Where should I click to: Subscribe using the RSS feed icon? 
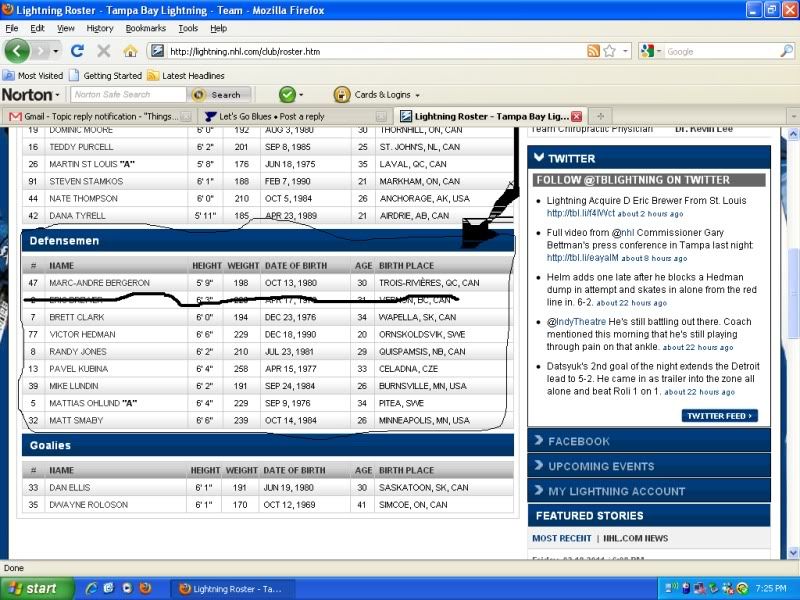click(x=593, y=51)
